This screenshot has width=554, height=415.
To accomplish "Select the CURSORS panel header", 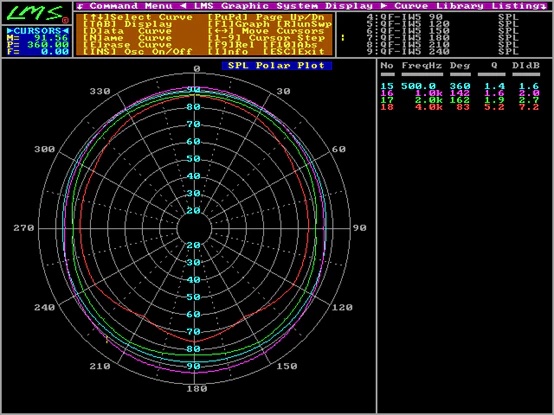I will click(37, 31).
